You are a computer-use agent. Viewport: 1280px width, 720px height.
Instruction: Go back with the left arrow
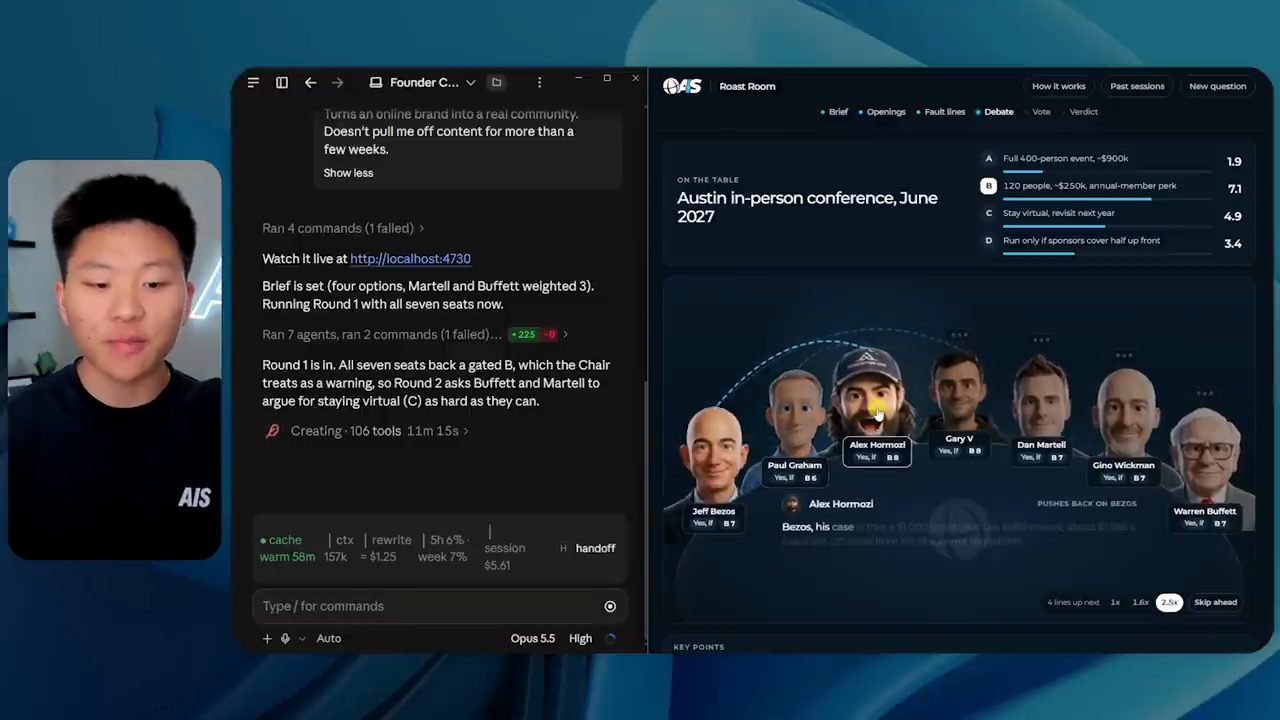pyautogui.click(x=310, y=83)
